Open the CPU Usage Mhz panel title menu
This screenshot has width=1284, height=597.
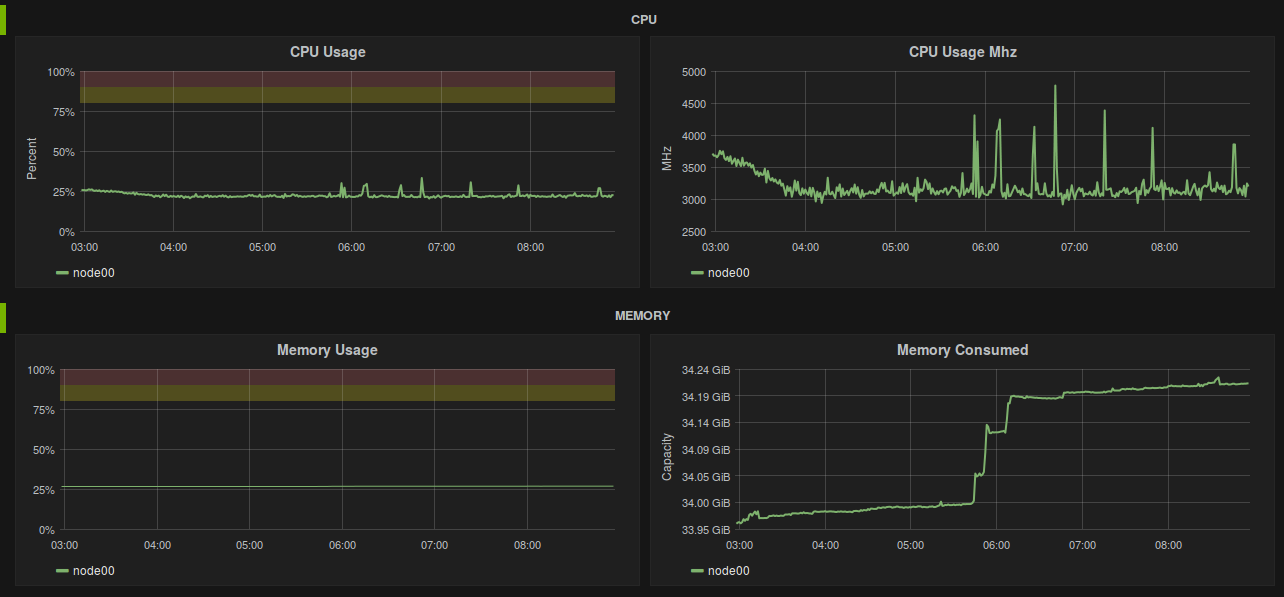pyautogui.click(x=962, y=52)
